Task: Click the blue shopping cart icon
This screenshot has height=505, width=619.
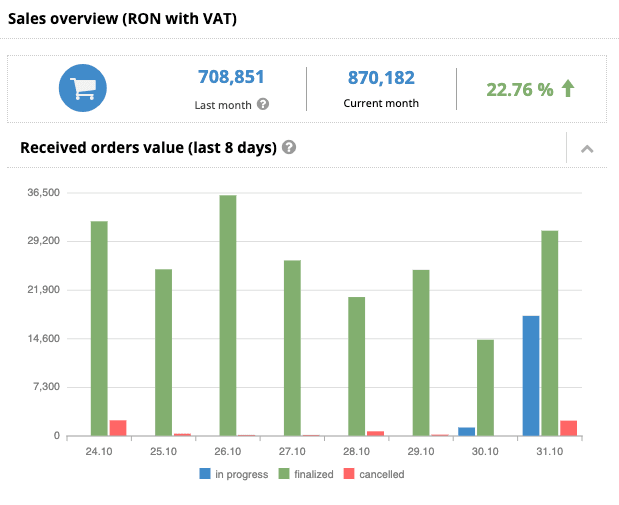Action: (x=82, y=88)
